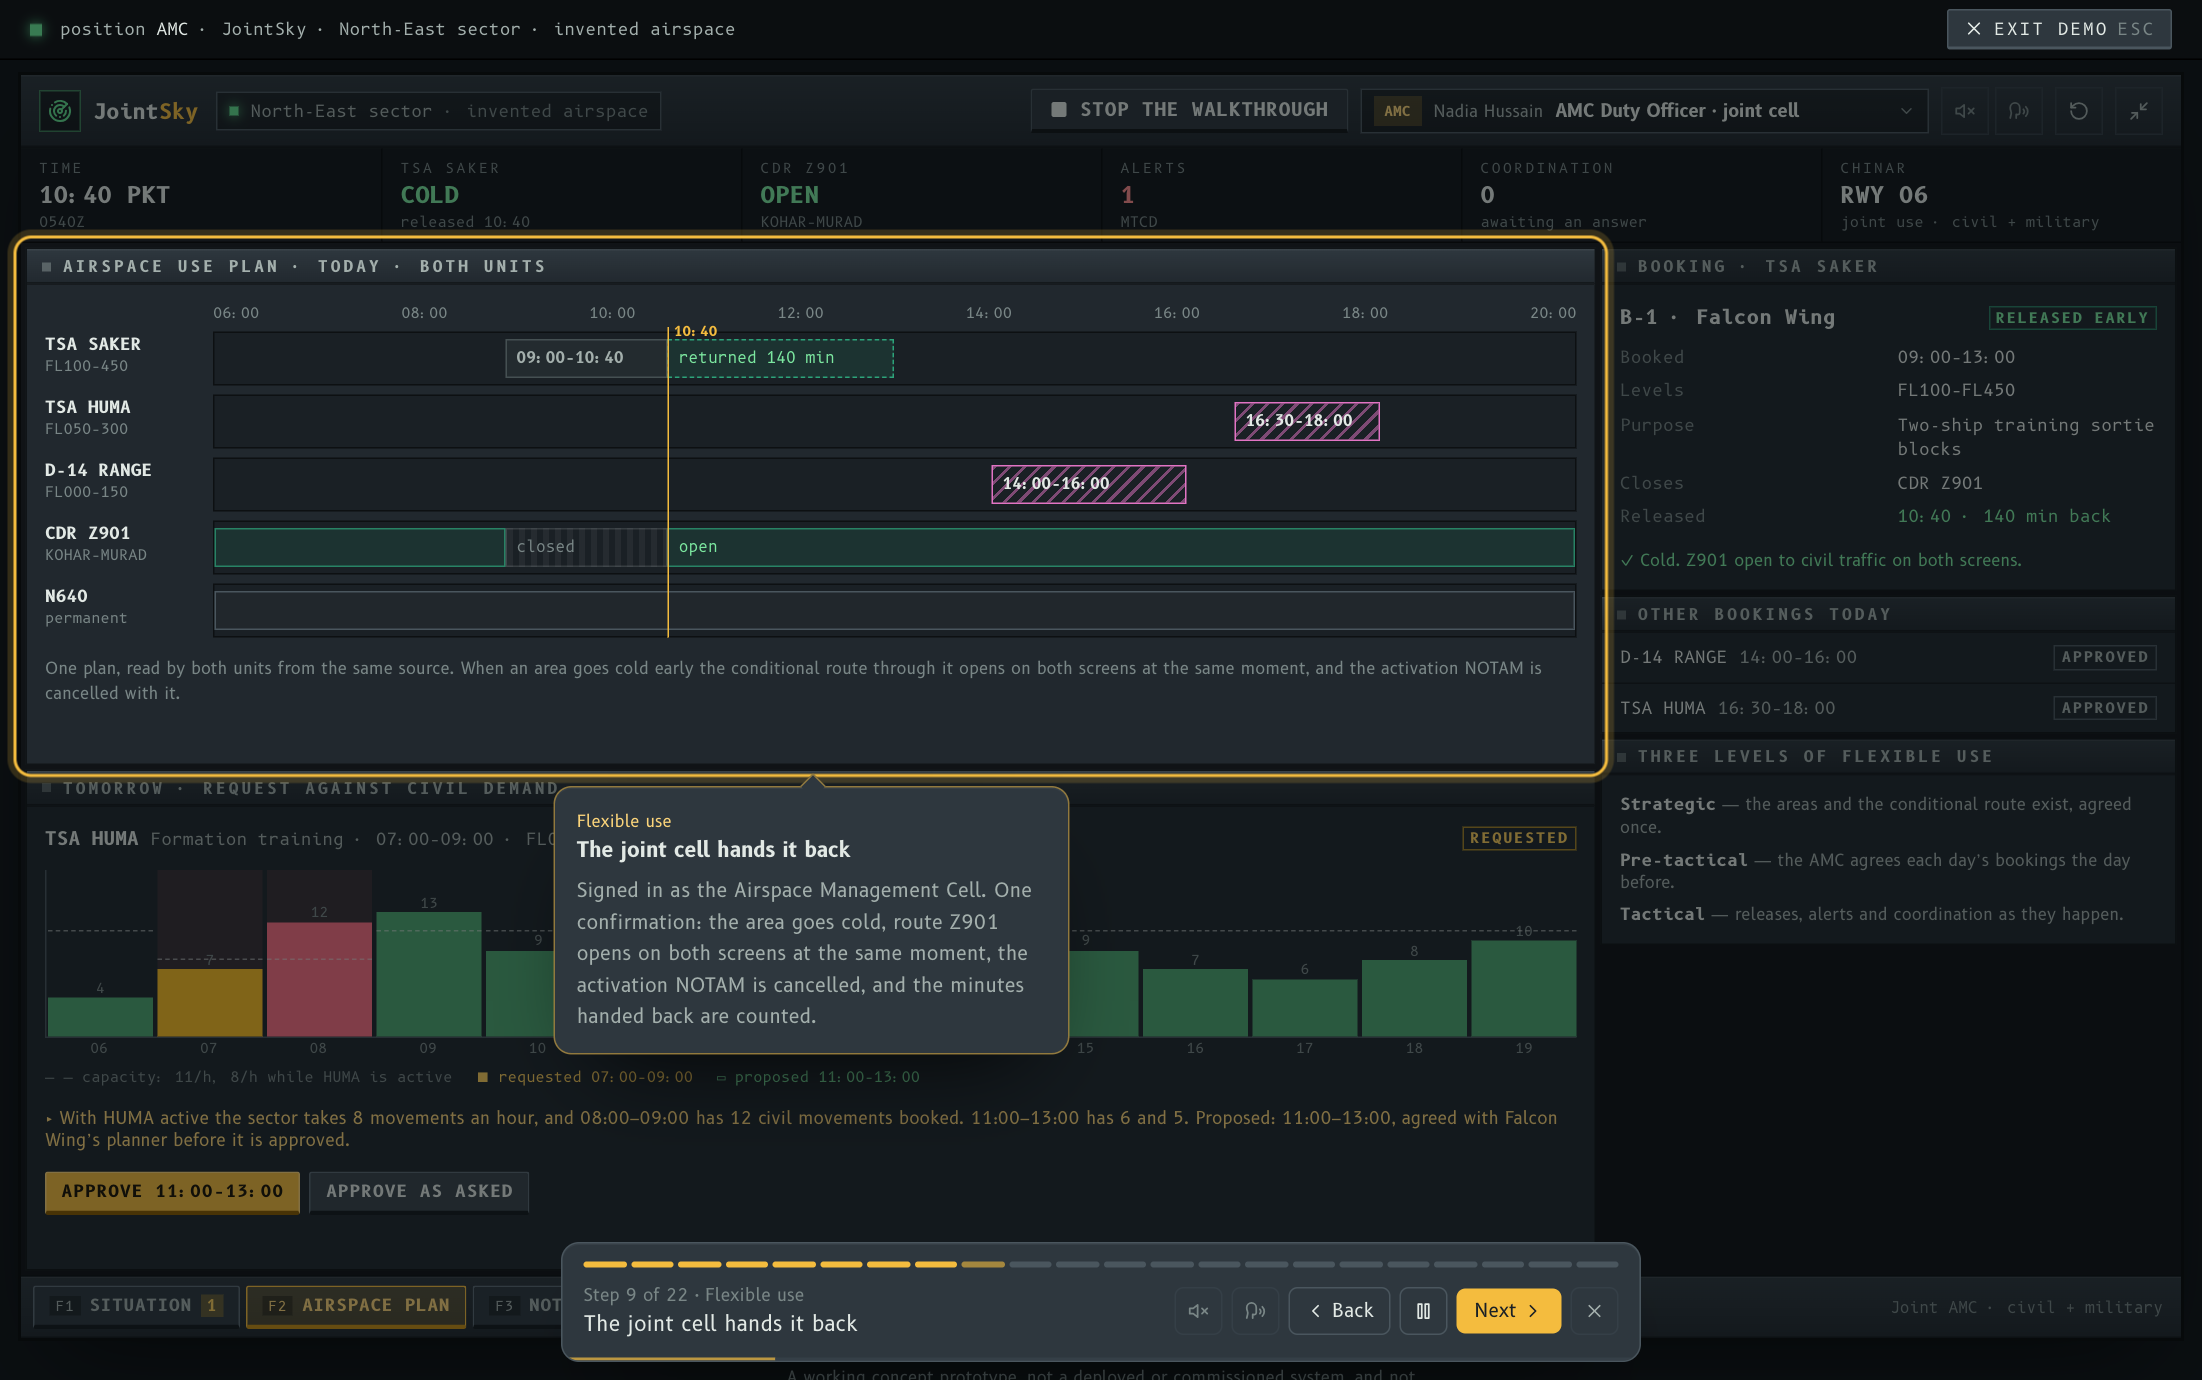Open the AMC Duty Officer role dropdown

click(1643, 111)
